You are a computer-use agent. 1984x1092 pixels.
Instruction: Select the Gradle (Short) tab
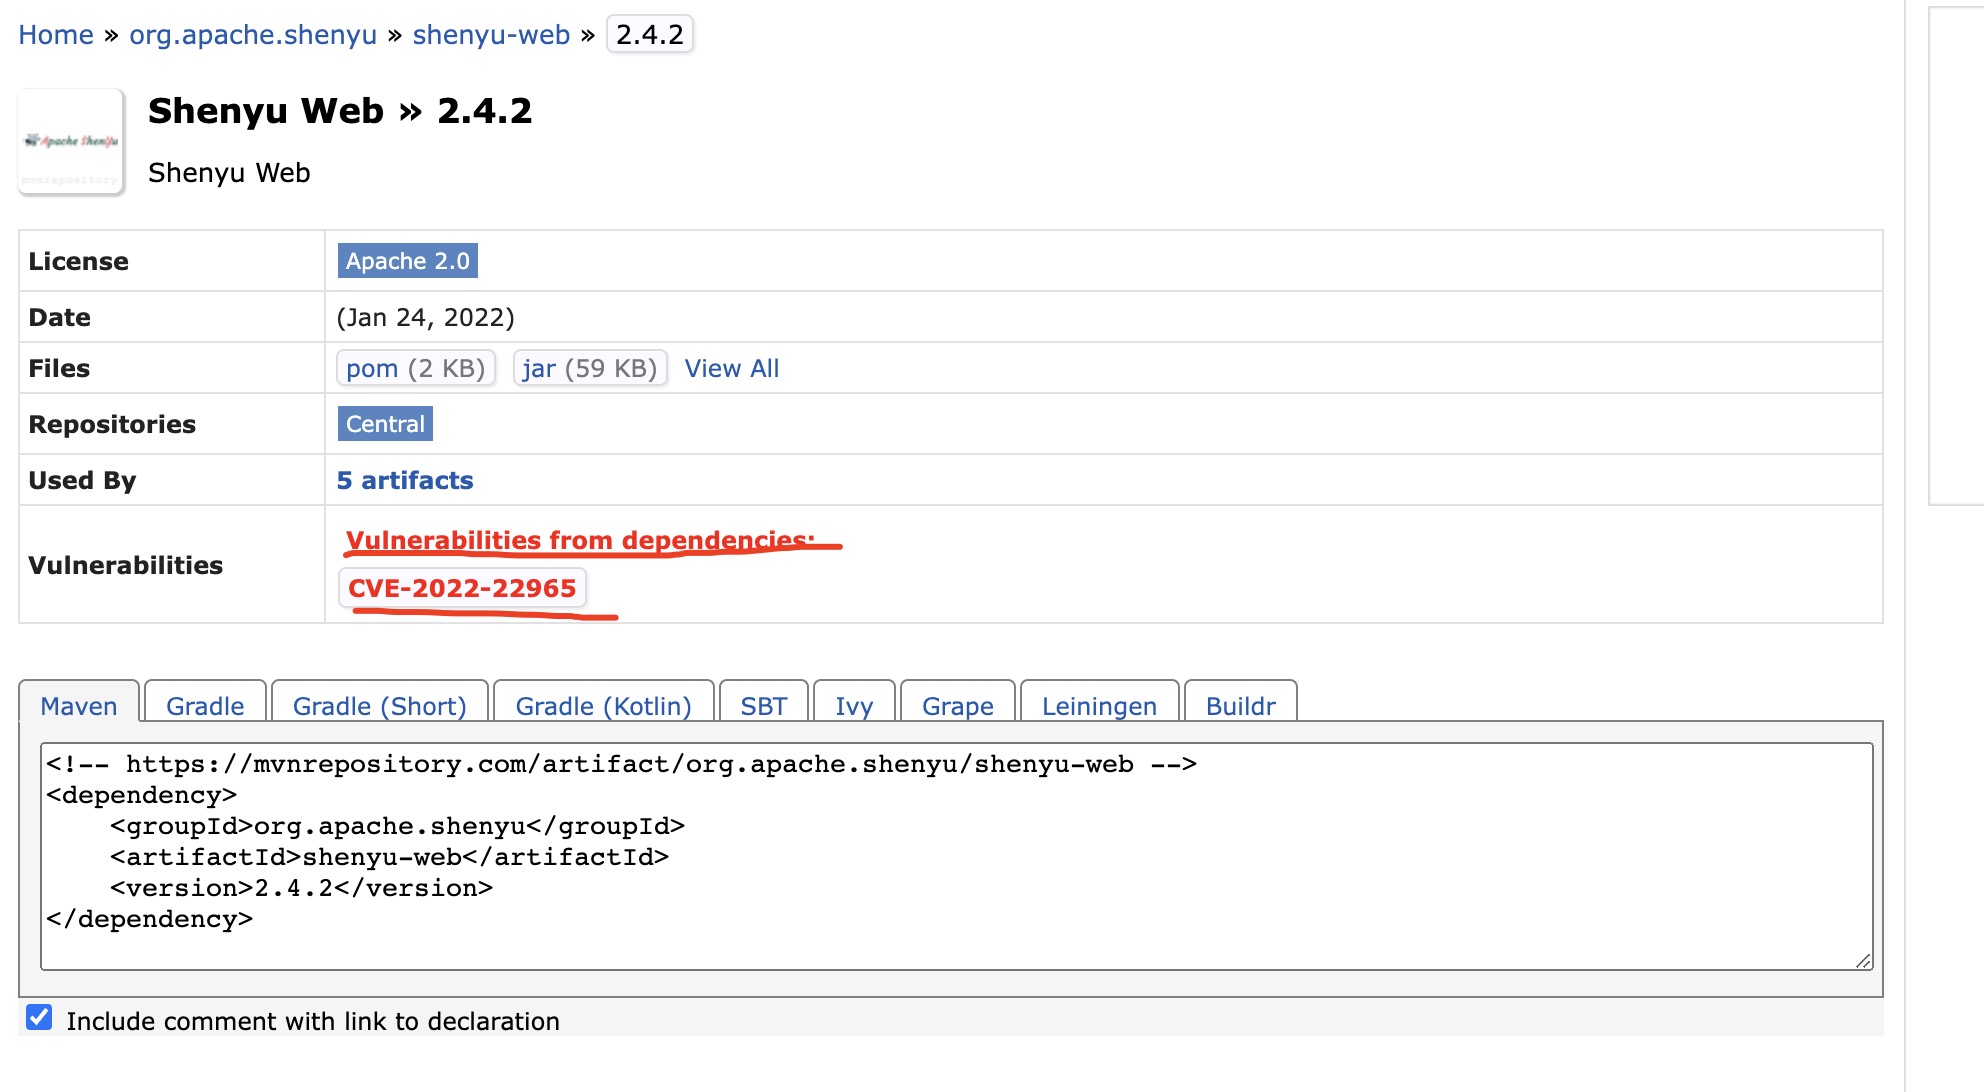[x=380, y=706]
